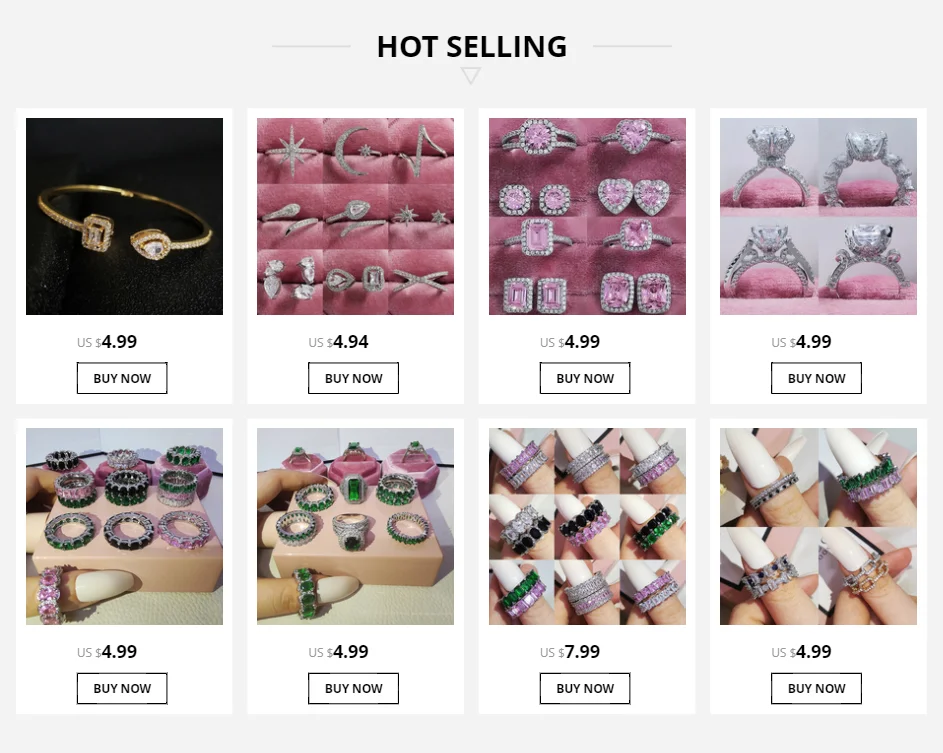Viewport: 943px width, 753px height.
Task: Open the star and moon rings collage
Action: point(355,216)
